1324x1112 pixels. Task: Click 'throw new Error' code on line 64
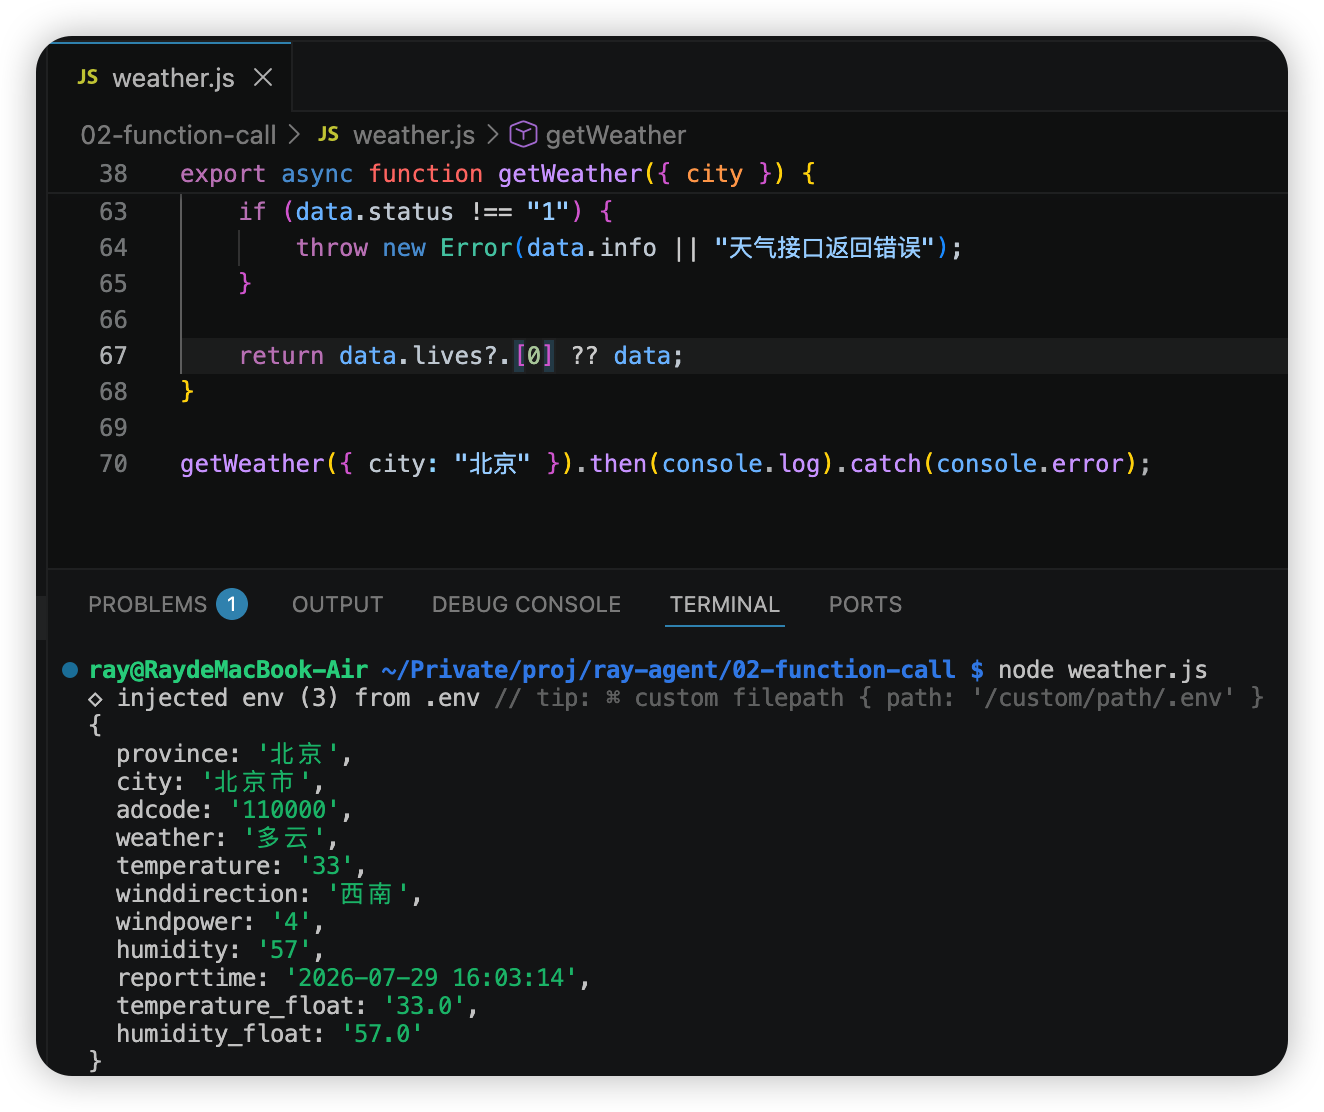405,247
